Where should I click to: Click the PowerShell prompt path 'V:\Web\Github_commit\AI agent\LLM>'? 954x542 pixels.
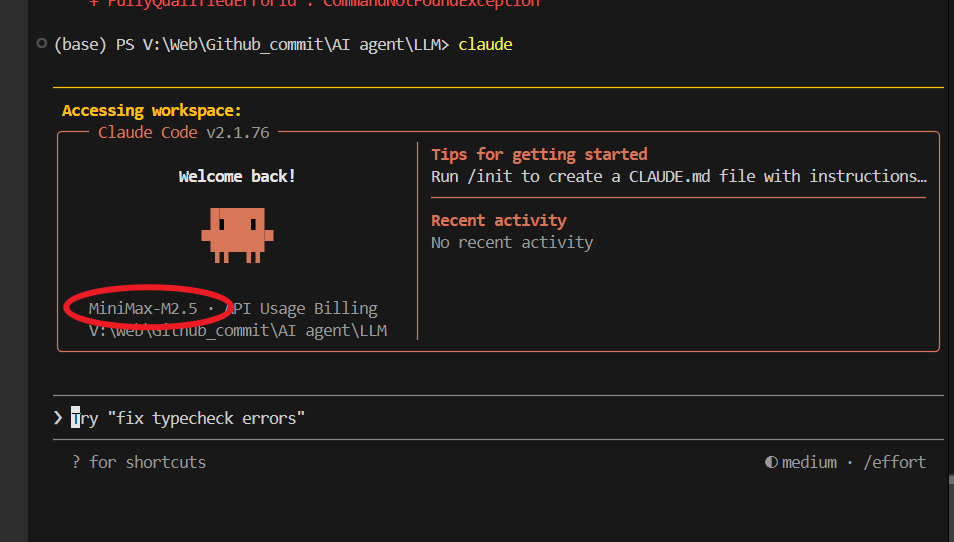coord(296,44)
